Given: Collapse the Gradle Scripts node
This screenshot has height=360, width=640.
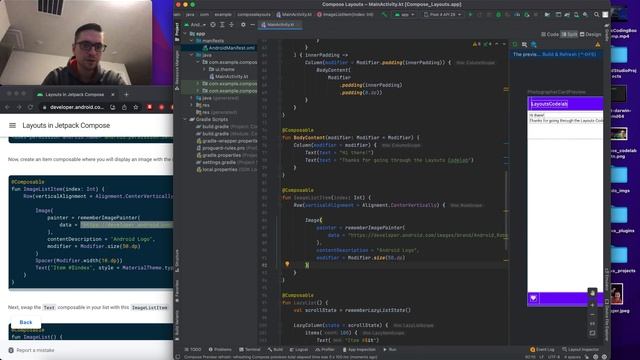Looking at the screenshot, I should 185,120.
